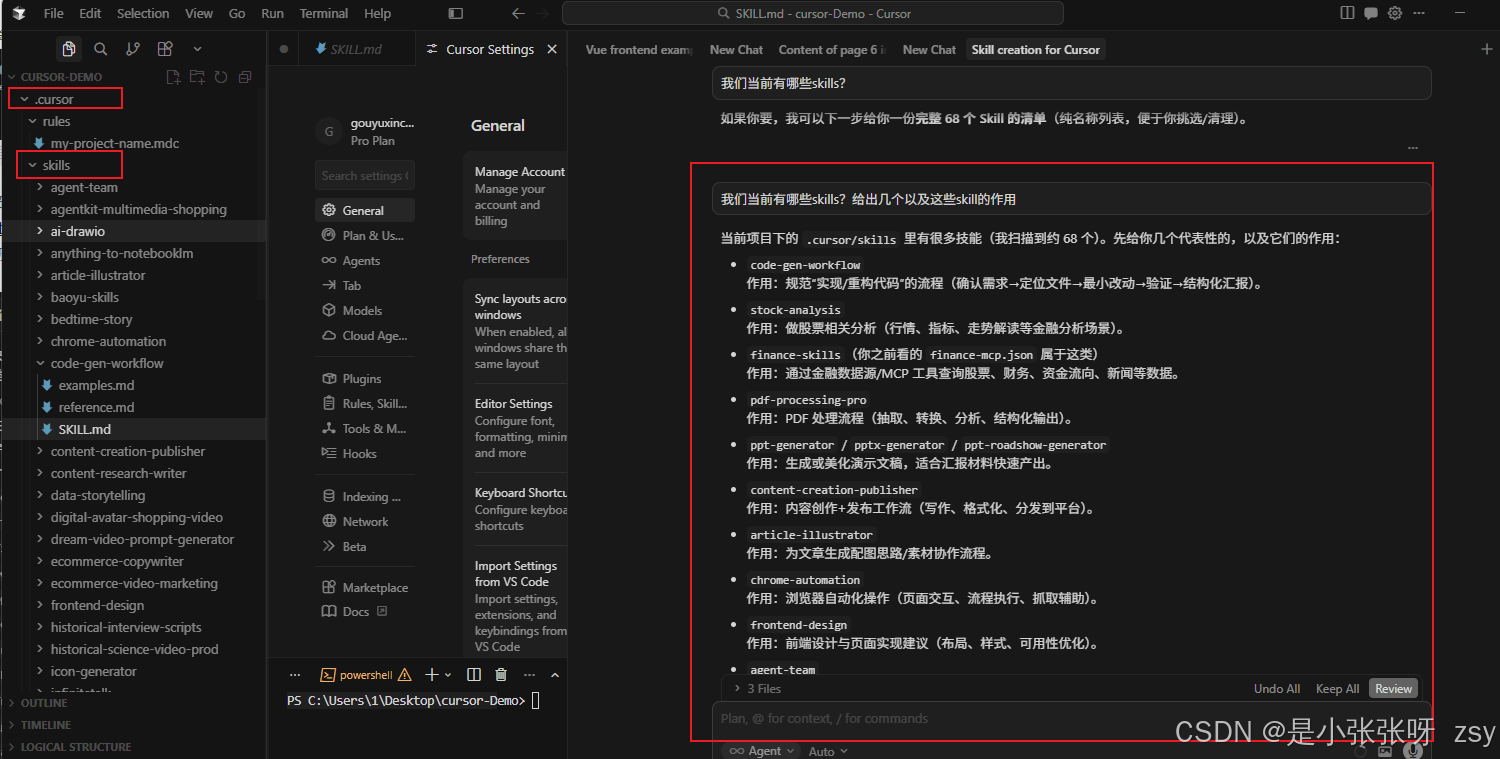
Task: Expand code-gen-workflow folder contents
Action: [107, 362]
